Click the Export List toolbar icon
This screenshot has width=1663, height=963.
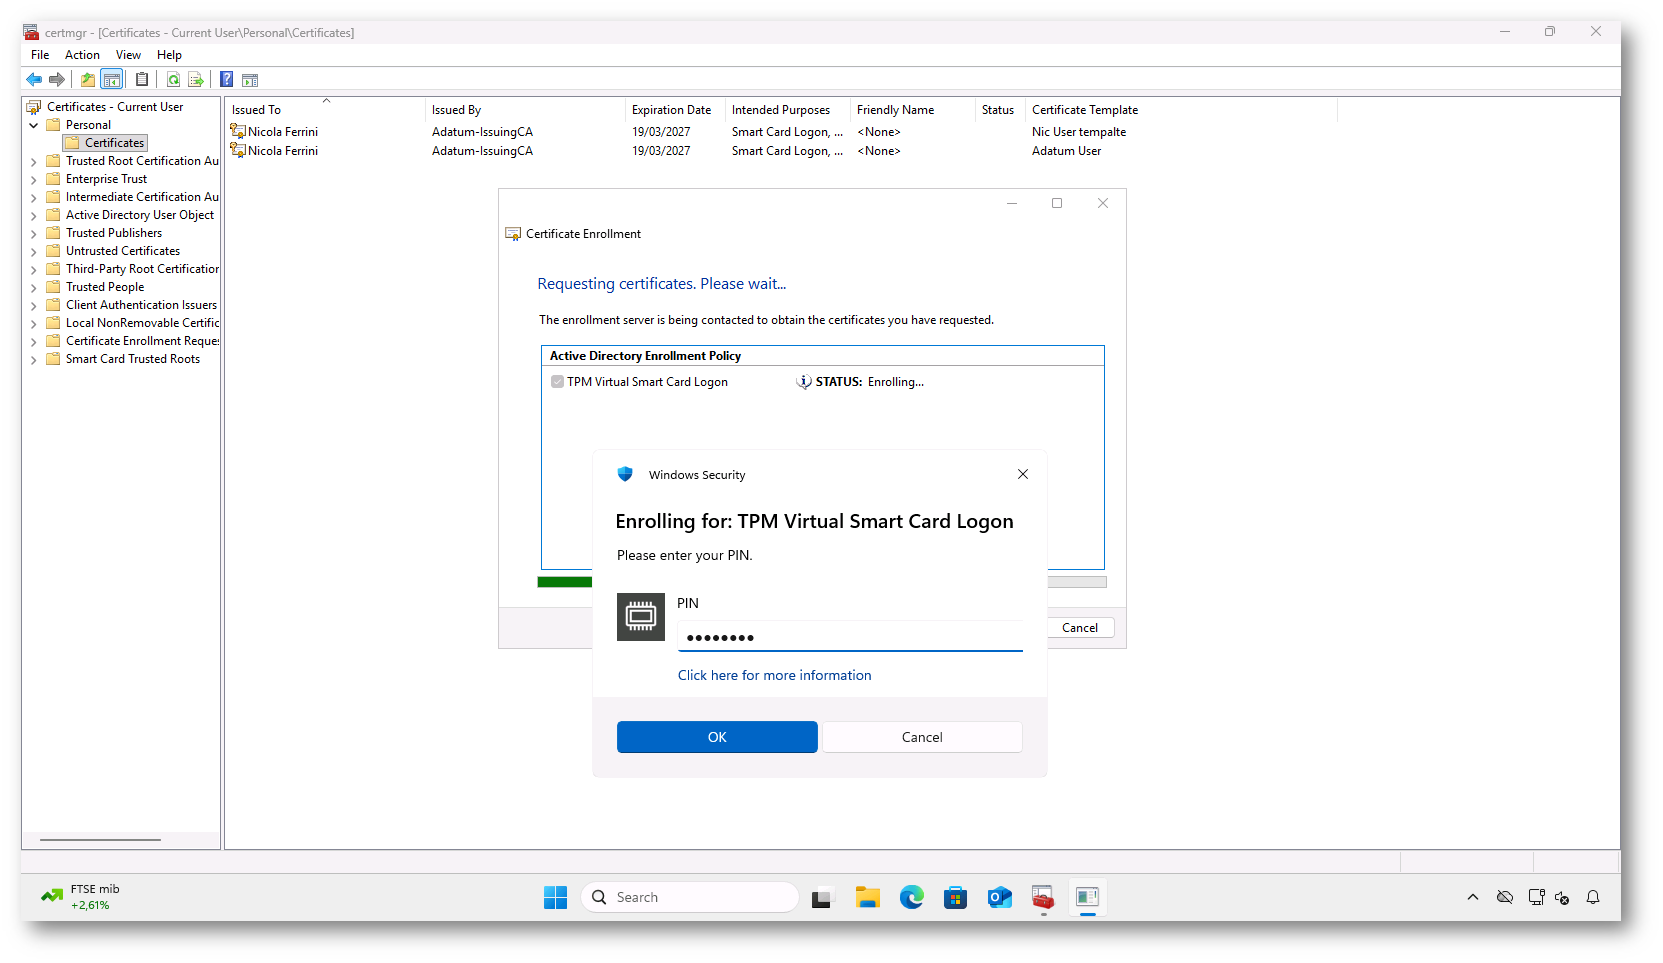click(196, 80)
